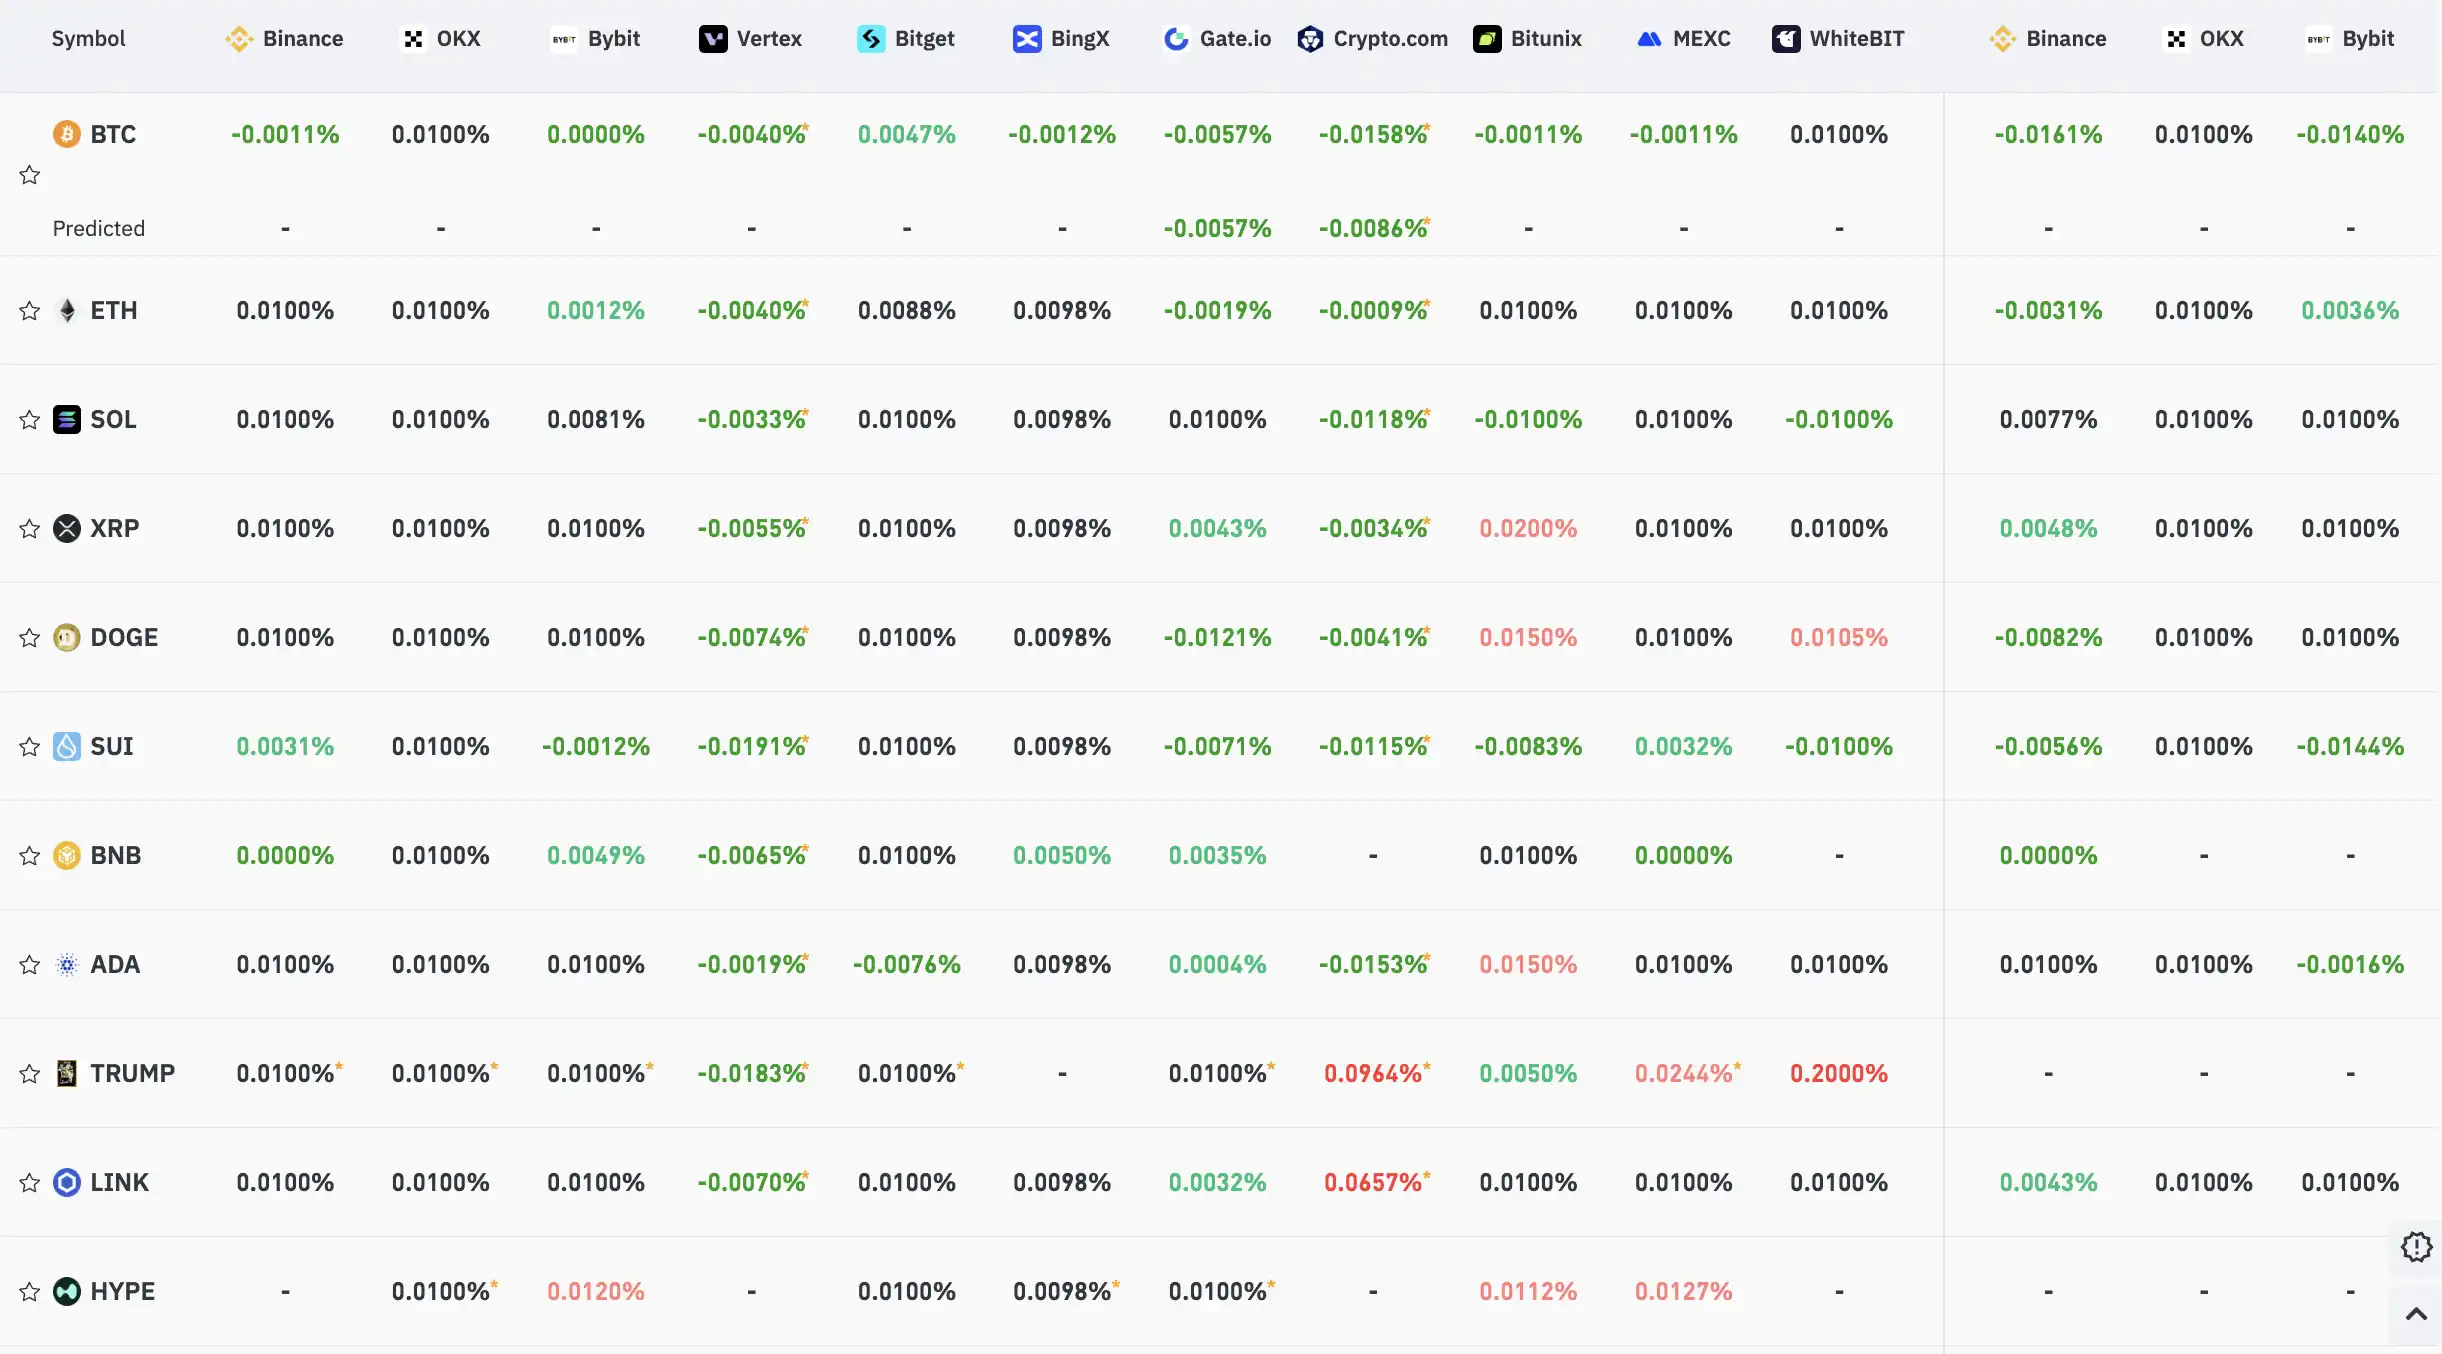Click the Dogecoin coin icon
2442x1354 pixels.
pyautogui.click(x=67, y=637)
